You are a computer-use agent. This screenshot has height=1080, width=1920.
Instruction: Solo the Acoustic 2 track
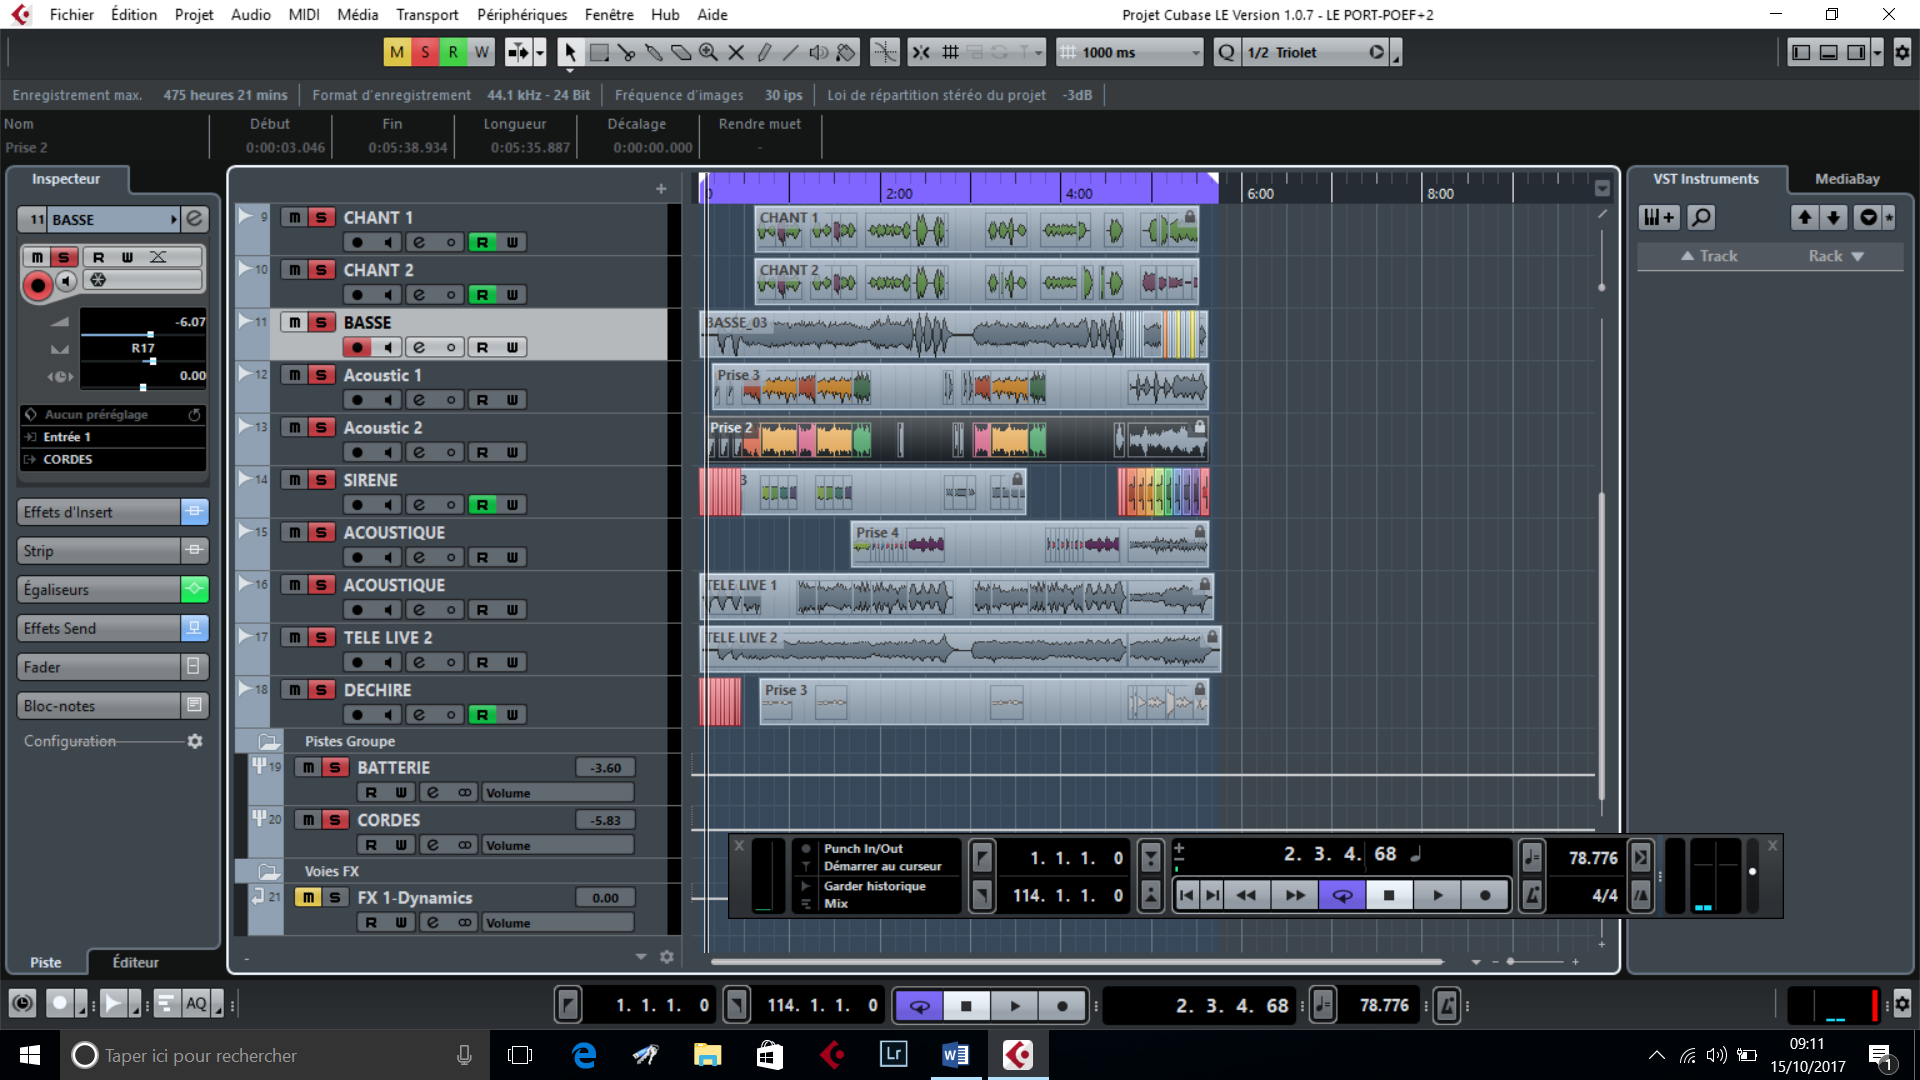click(322, 427)
